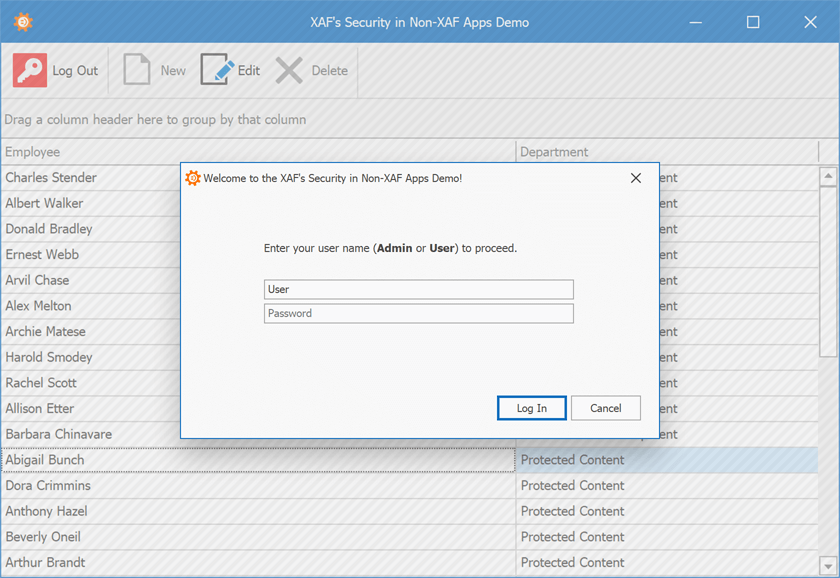840x578 pixels.
Task: Close the welcome login dialog
Action: coord(636,177)
